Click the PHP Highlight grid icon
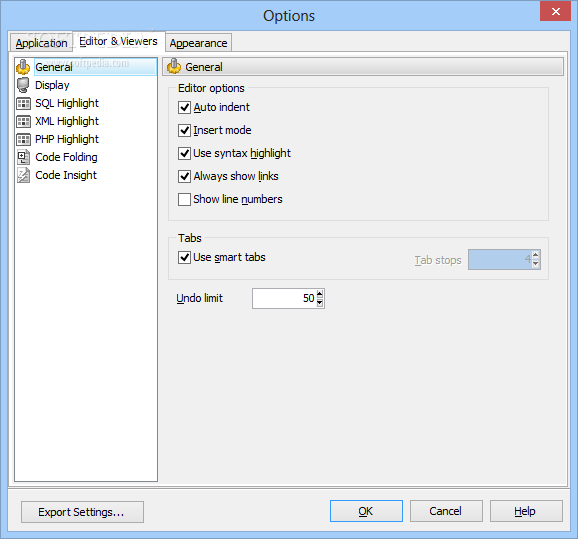 tap(23, 139)
